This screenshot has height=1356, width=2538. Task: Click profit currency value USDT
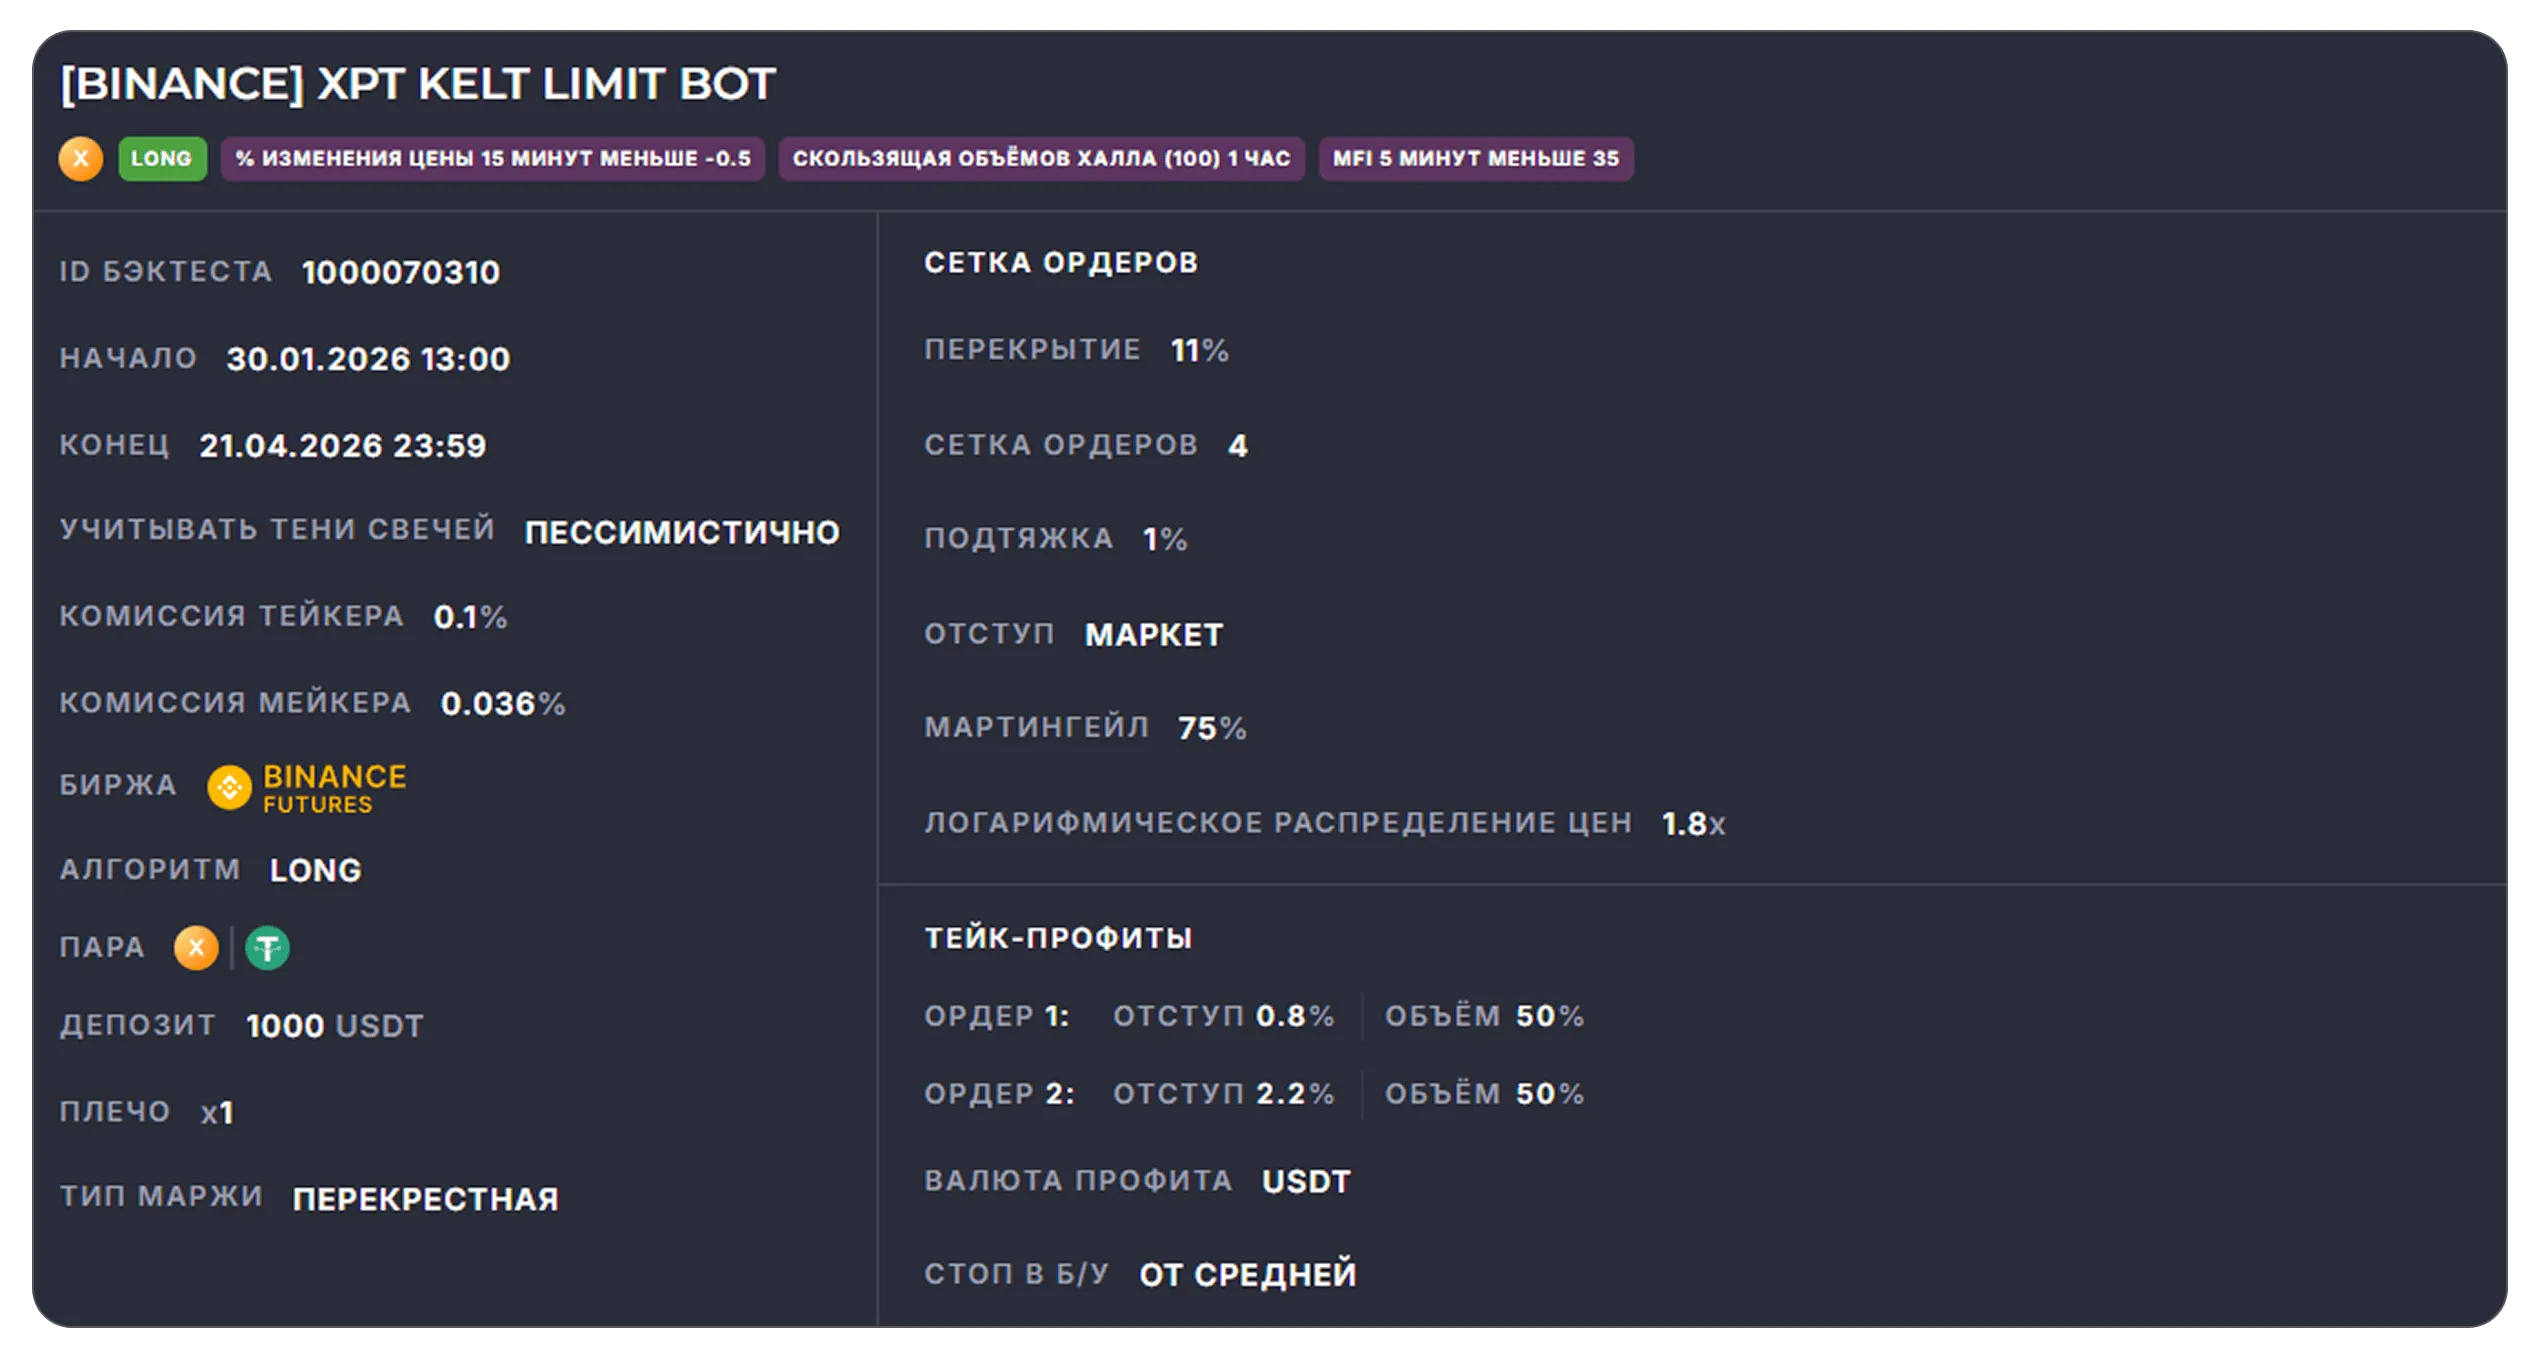click(x=1306, y=1182)
